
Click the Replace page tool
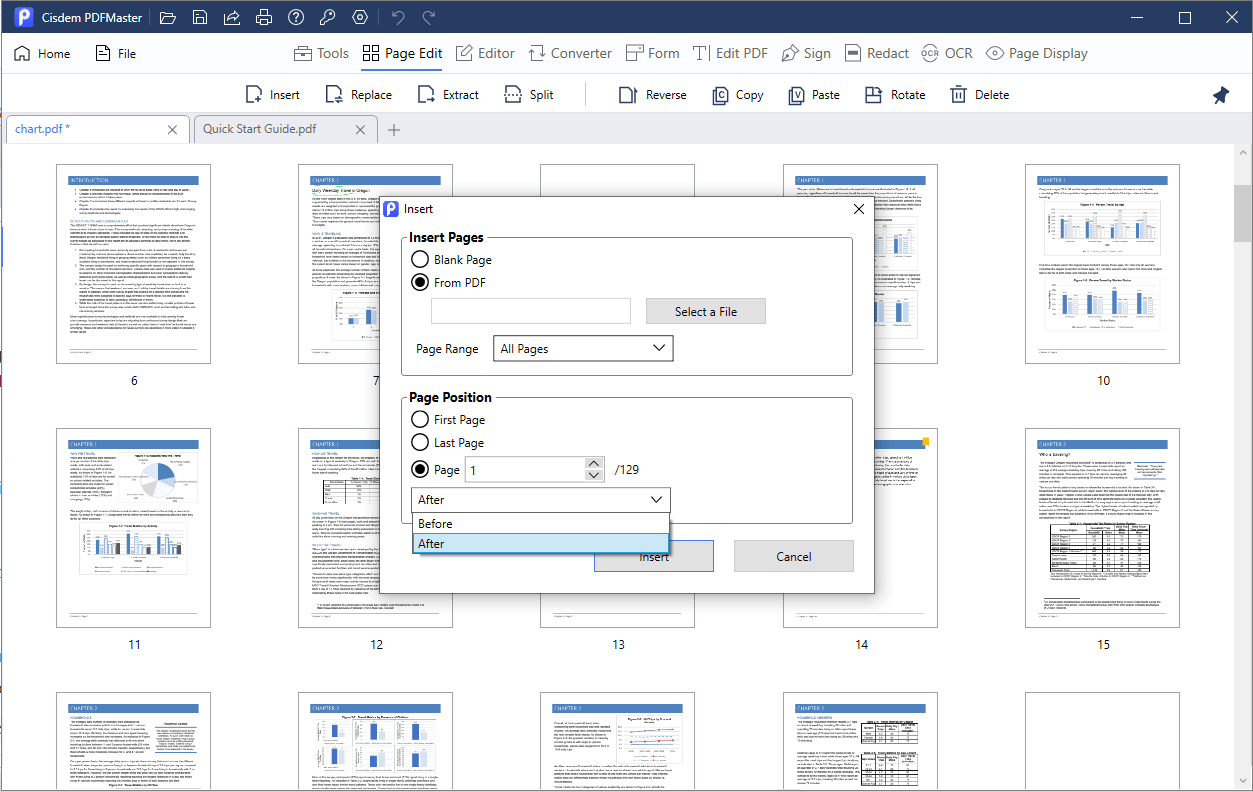click(x=359, y=95)
